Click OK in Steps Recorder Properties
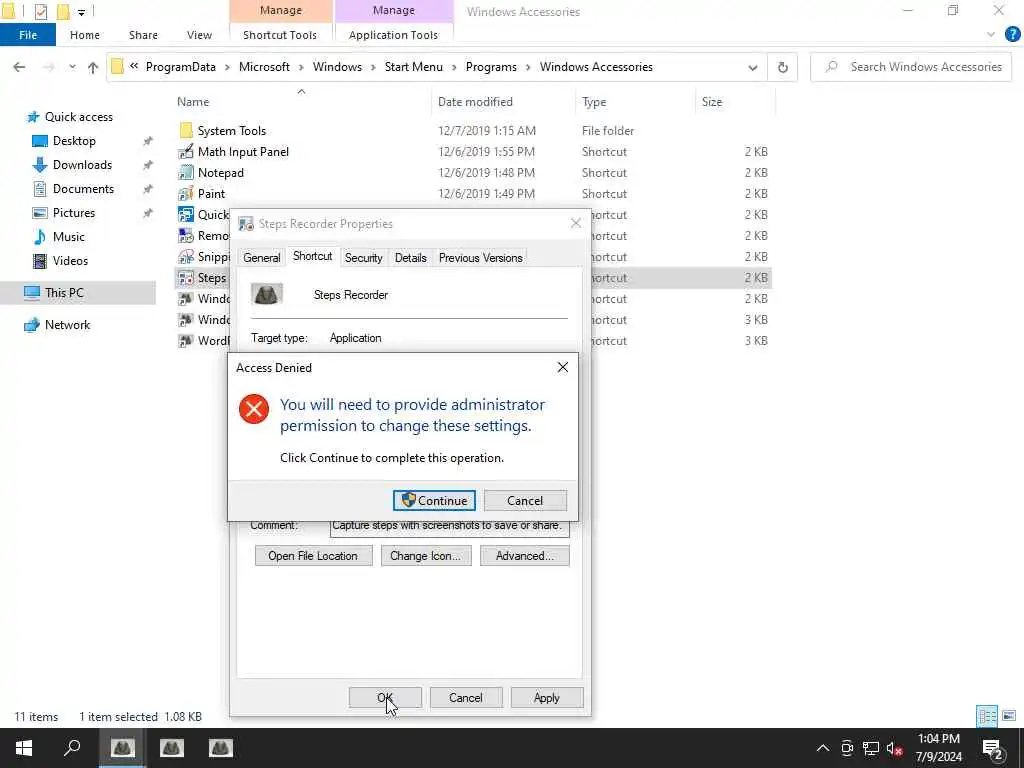The height and width of the screenshot is (768, 1024). pos(385,697)
